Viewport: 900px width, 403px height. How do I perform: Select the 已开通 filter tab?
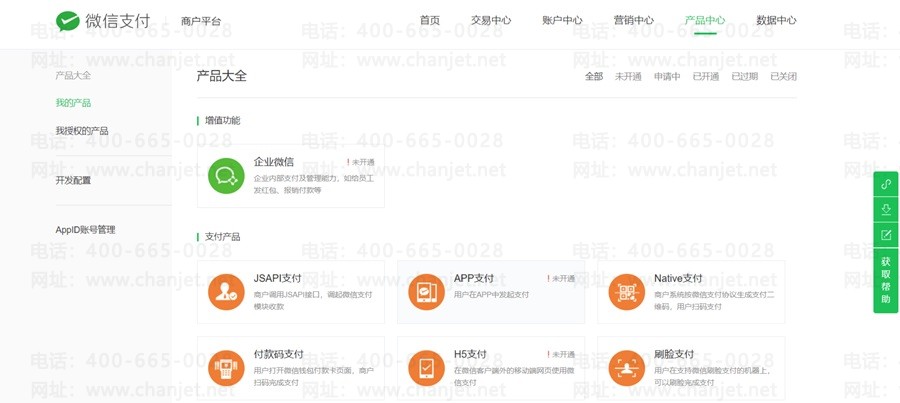705,76
